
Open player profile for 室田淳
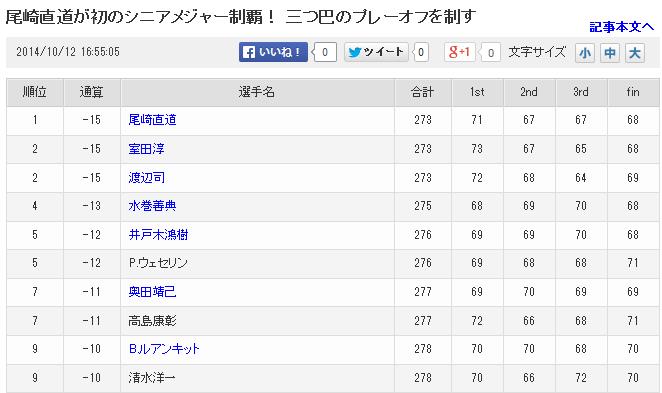(147, 149)
